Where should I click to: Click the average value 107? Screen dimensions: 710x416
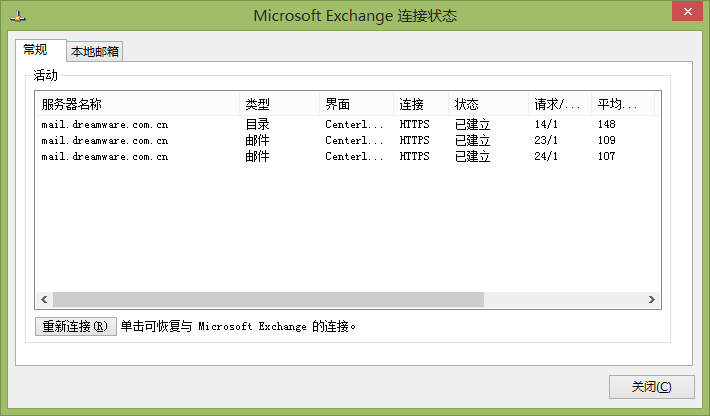click(x=606, y=156)
